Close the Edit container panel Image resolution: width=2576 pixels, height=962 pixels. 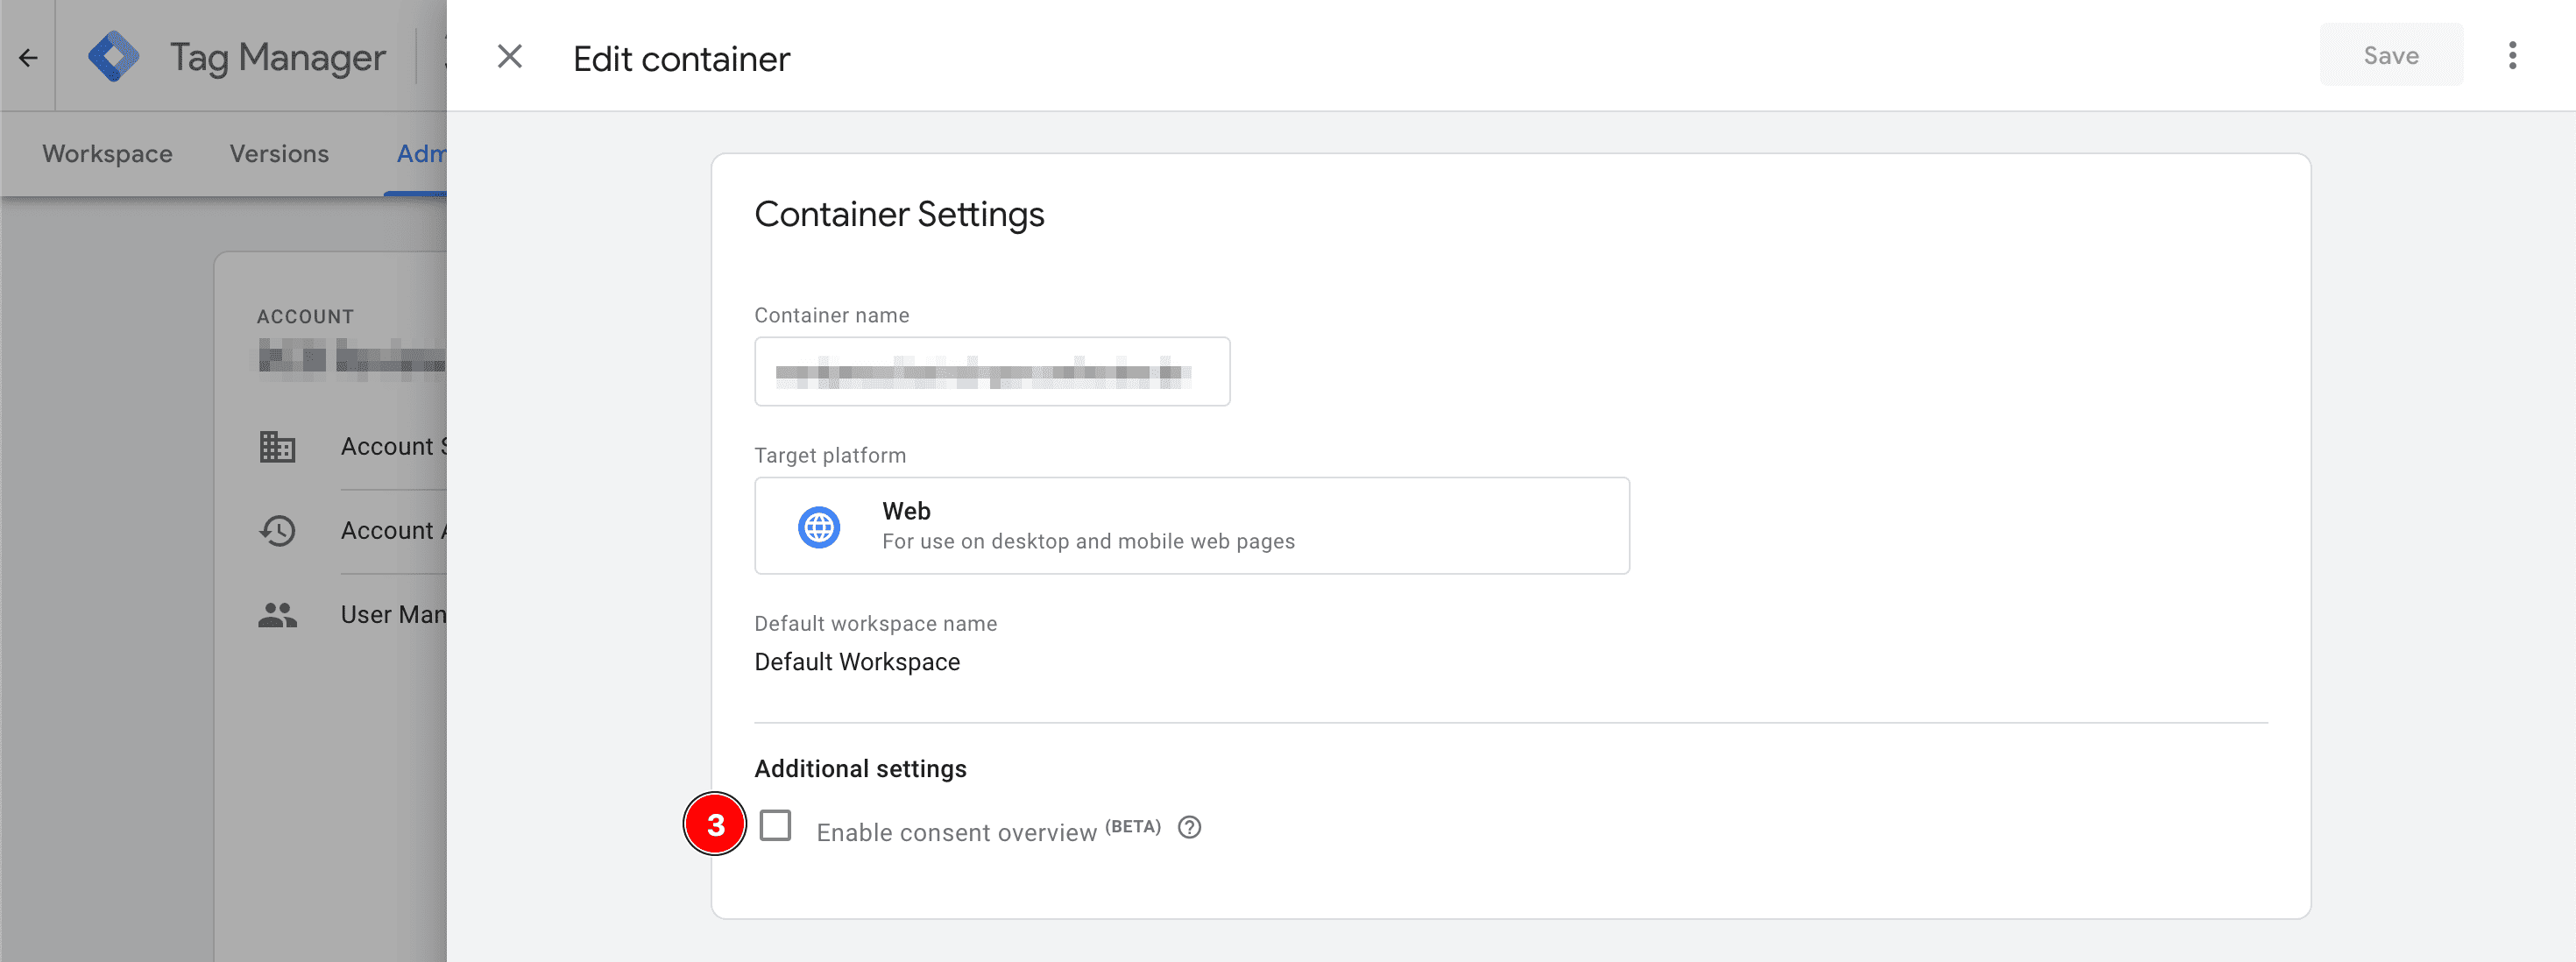(x=510, y=57)
